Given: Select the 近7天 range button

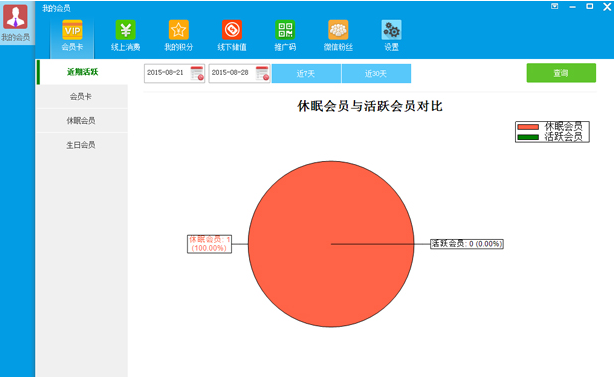Looking at the screenshot, I should [x=306, y=74].
